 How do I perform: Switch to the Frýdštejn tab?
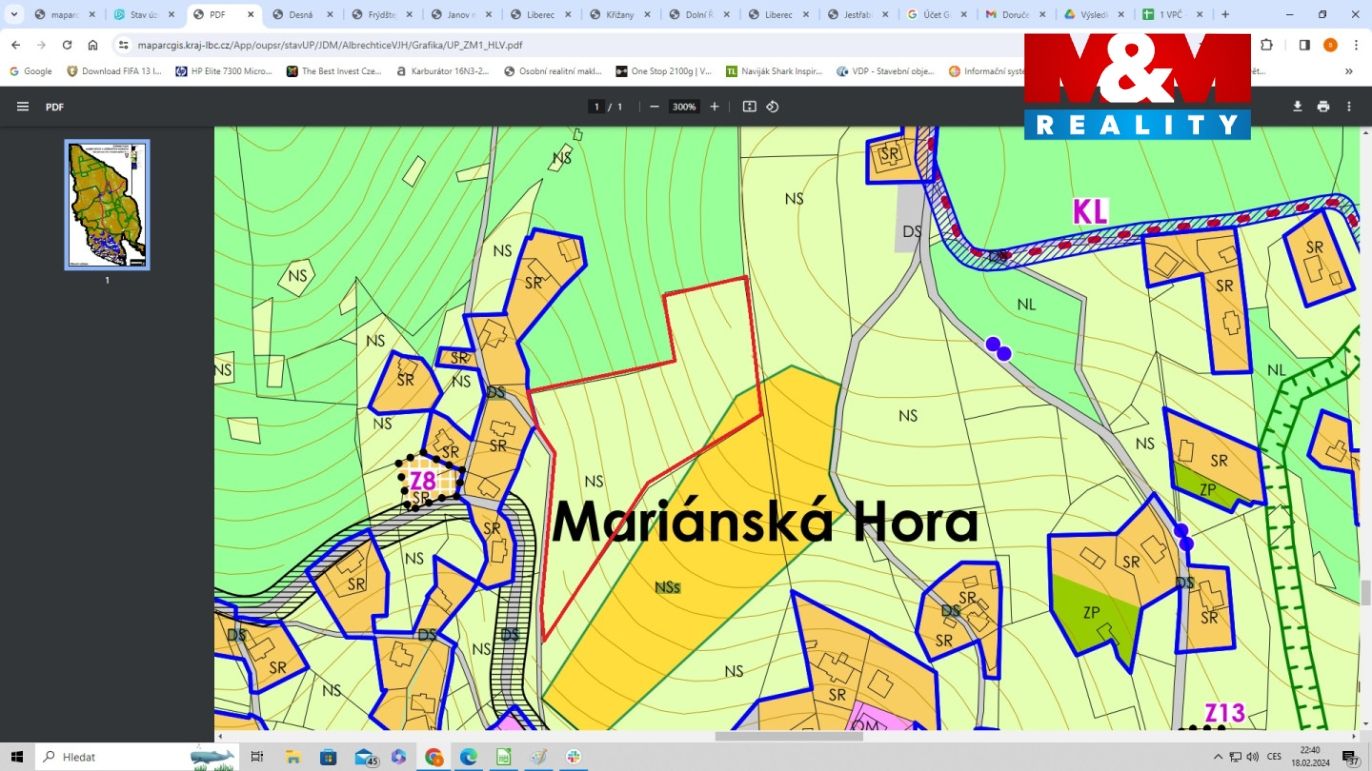pos(381,15)
